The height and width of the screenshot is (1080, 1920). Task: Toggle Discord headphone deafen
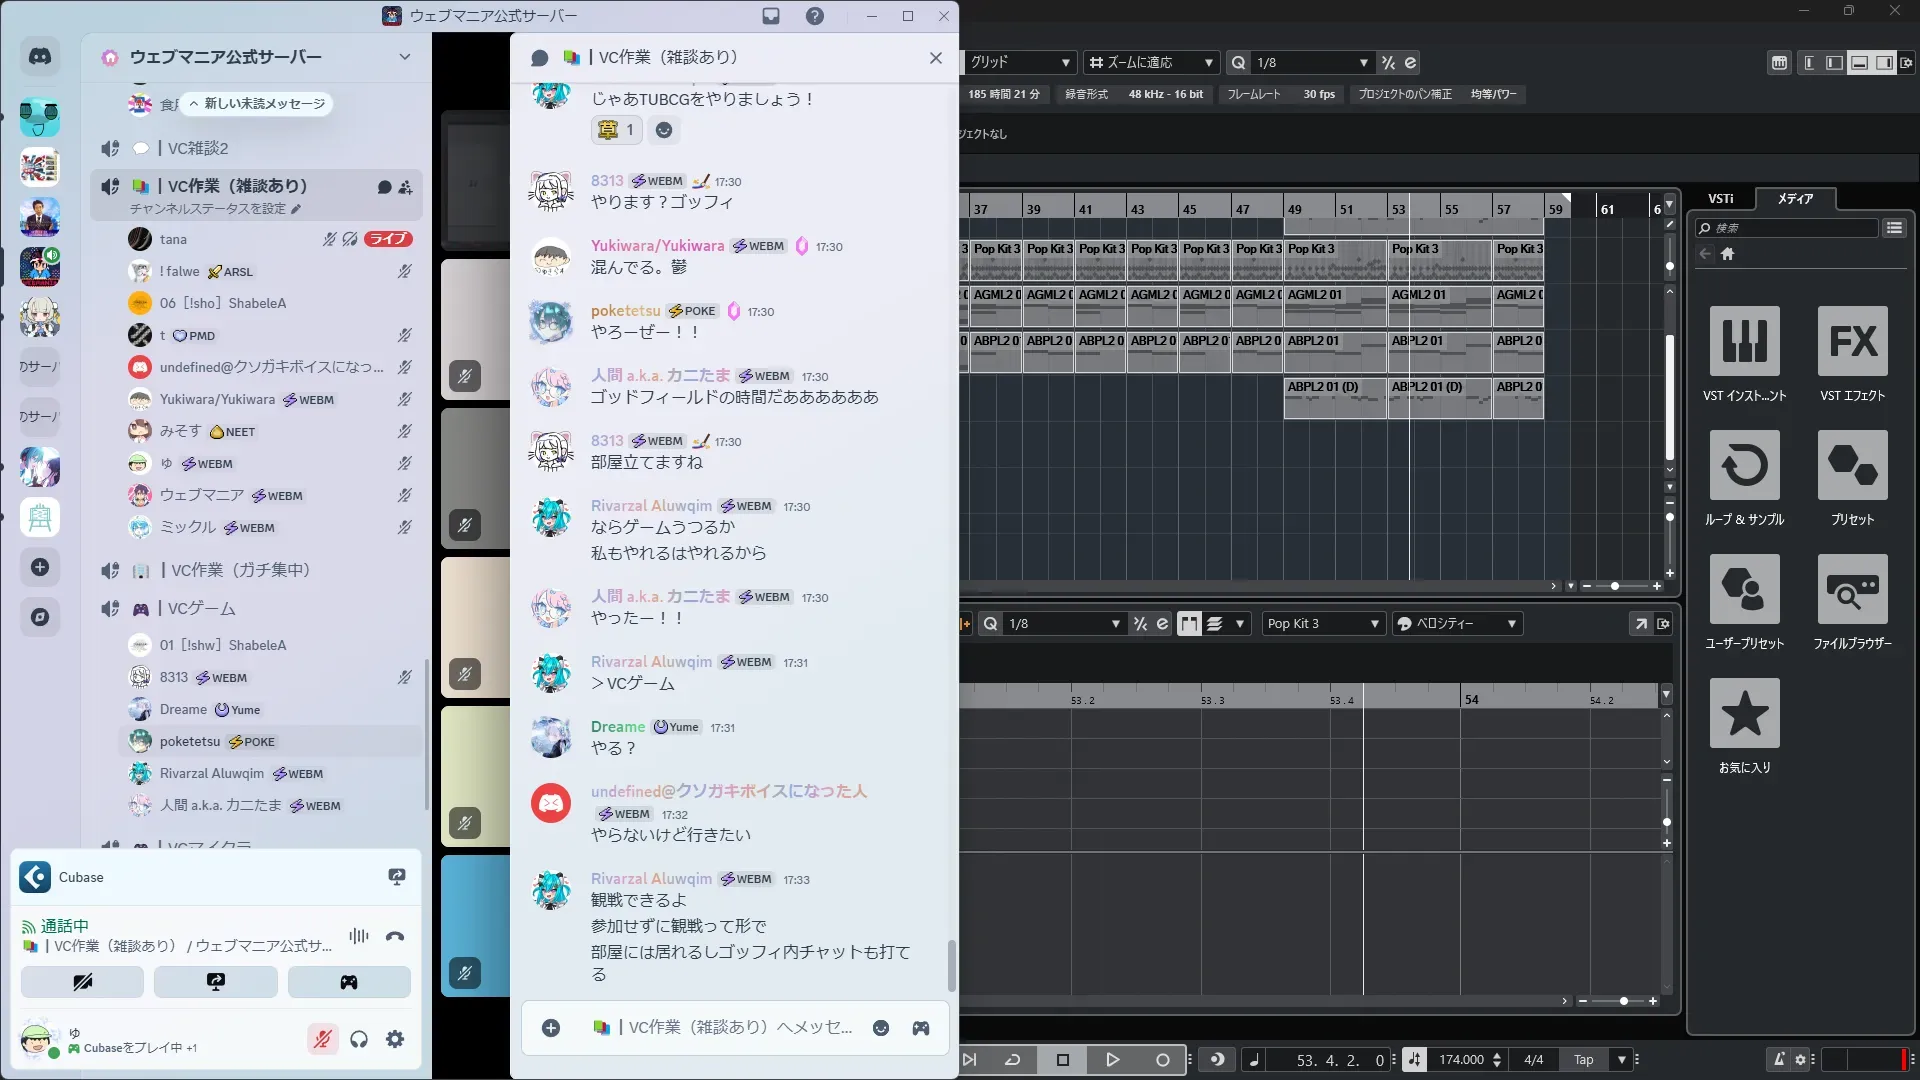click(x=359, y=1040)
